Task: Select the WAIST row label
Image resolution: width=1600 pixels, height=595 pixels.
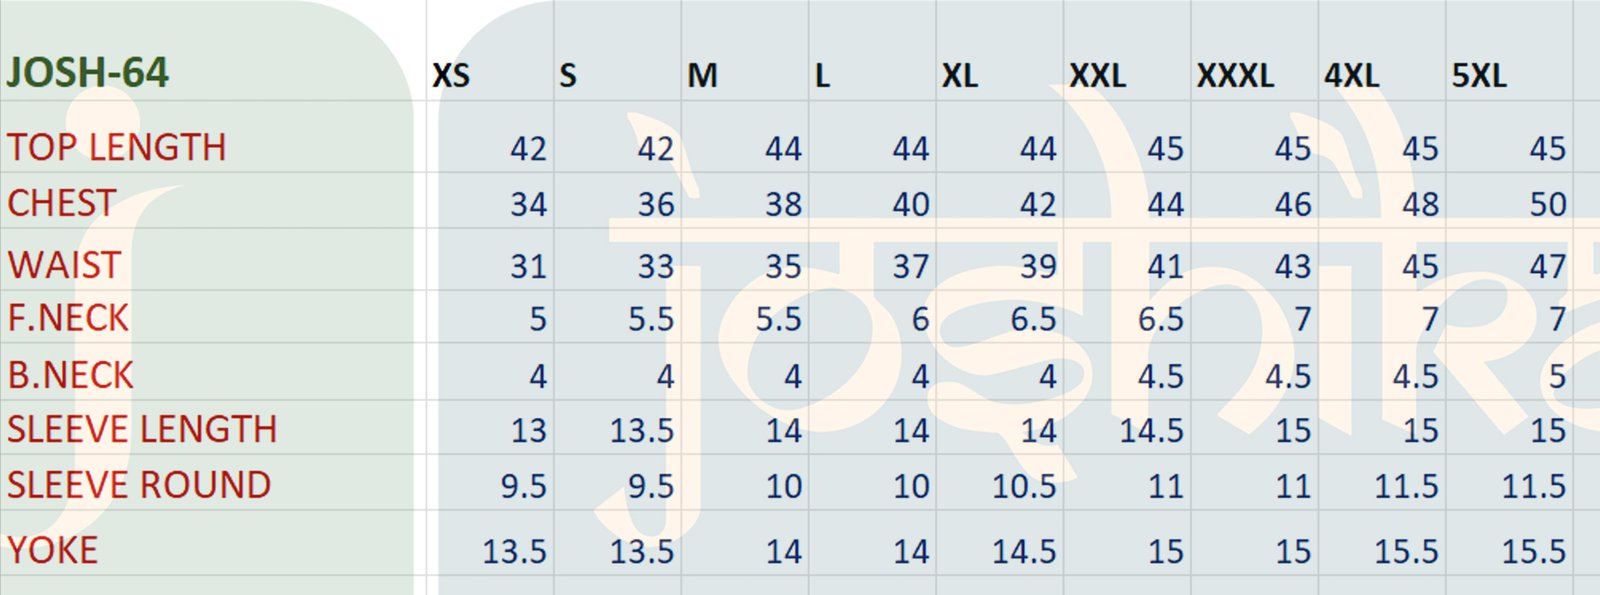Action: pos(64,265)
